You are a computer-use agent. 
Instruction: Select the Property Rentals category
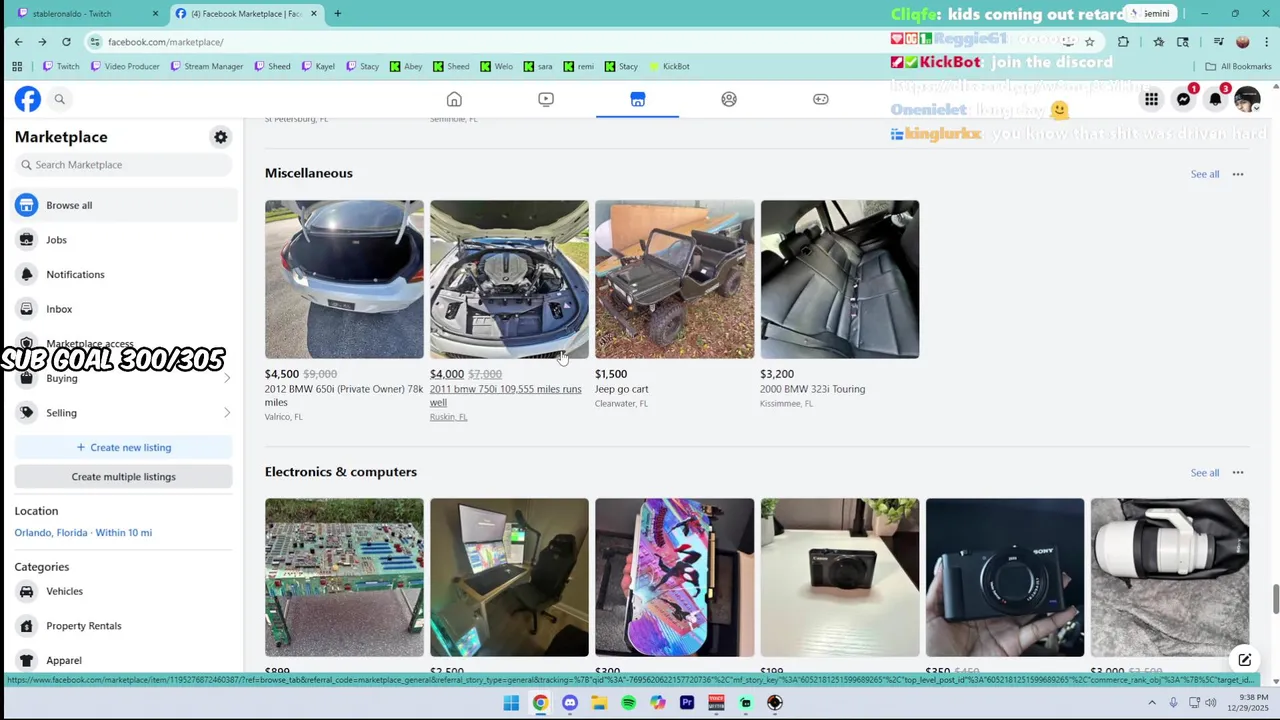click(124, 626)
